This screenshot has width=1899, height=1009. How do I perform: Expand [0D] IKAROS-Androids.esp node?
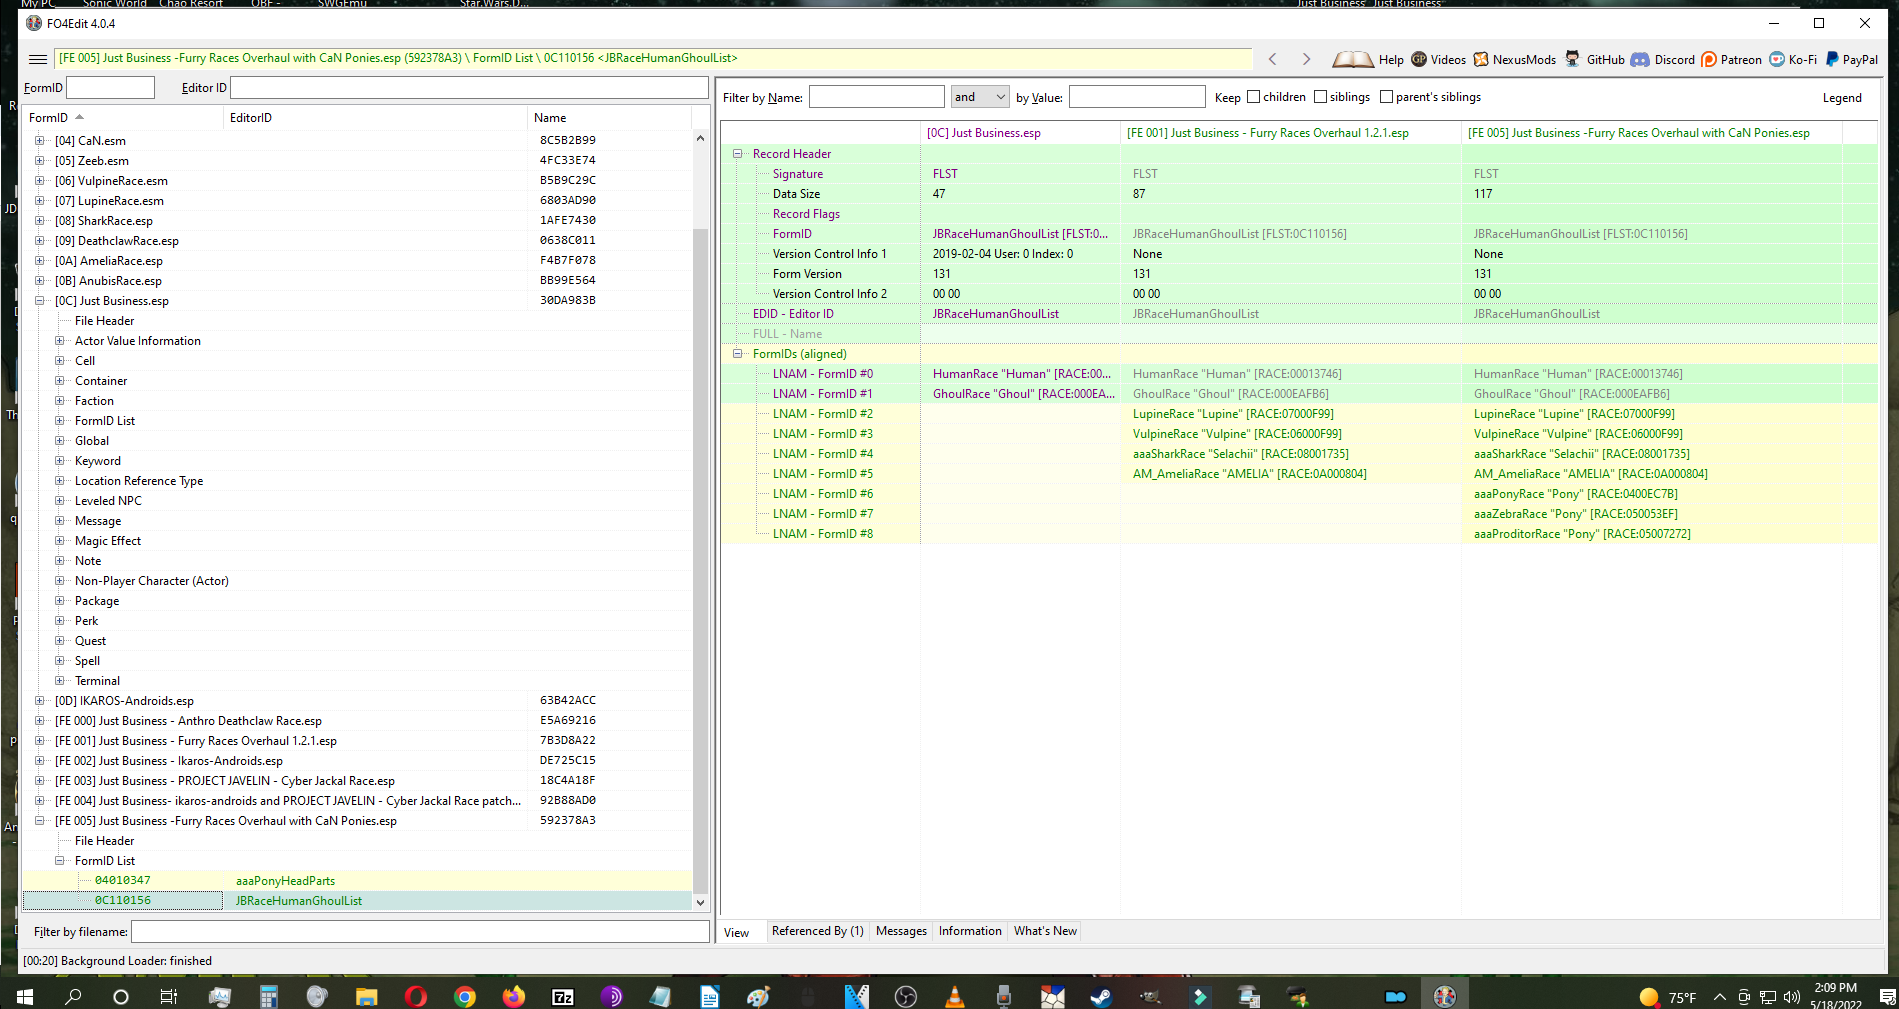point(39,701)
